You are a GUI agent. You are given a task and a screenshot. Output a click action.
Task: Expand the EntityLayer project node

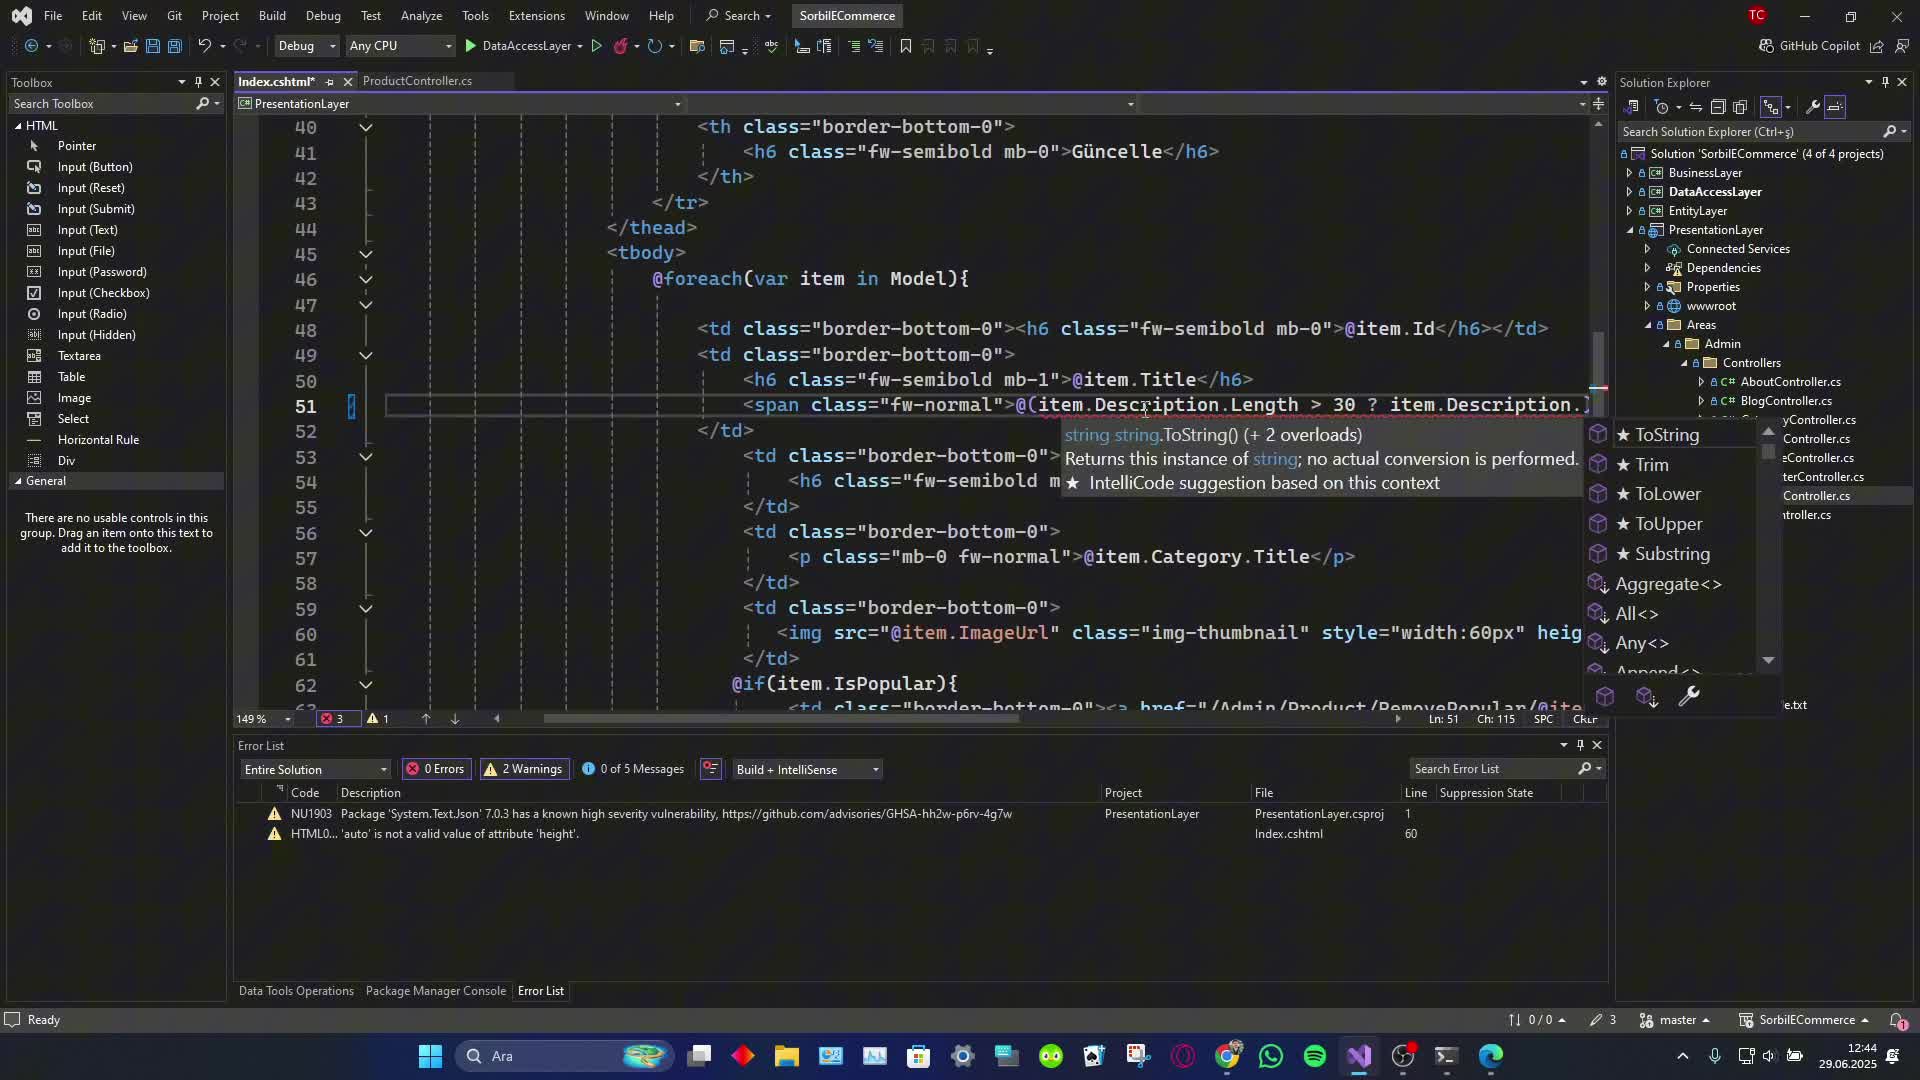coord(1629,211)
